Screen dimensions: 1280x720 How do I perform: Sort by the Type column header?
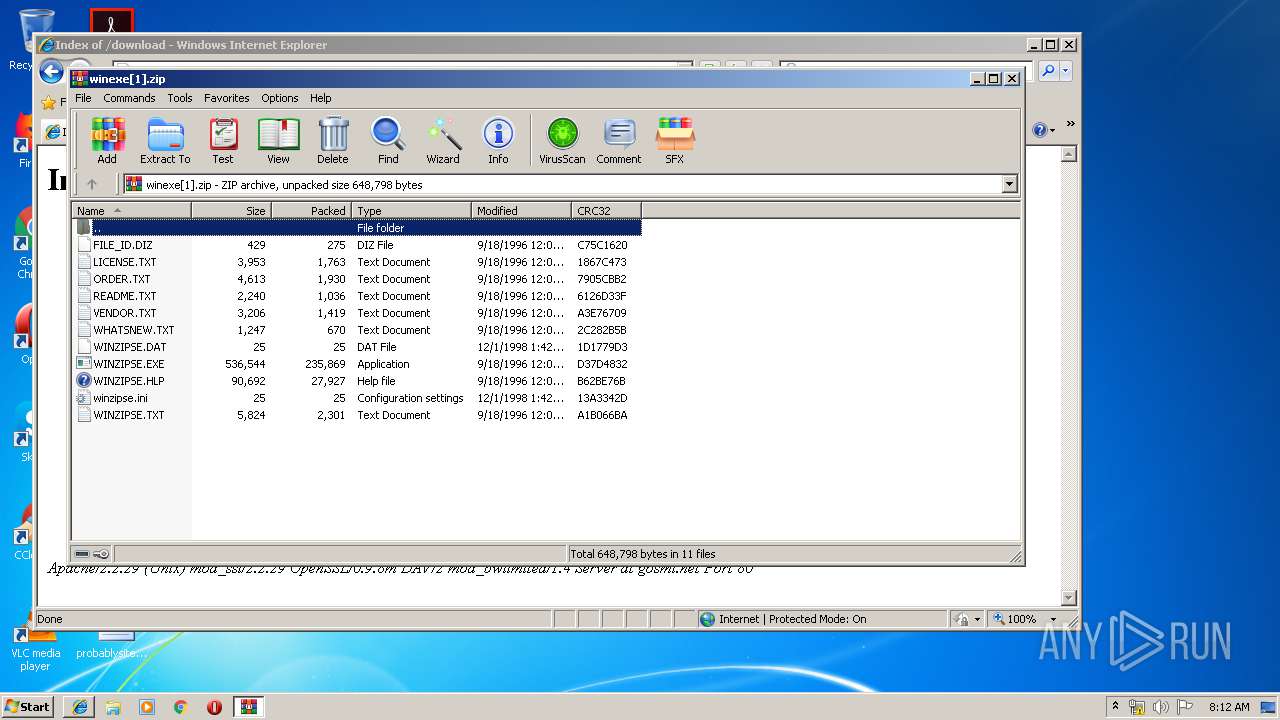[411, 211]
